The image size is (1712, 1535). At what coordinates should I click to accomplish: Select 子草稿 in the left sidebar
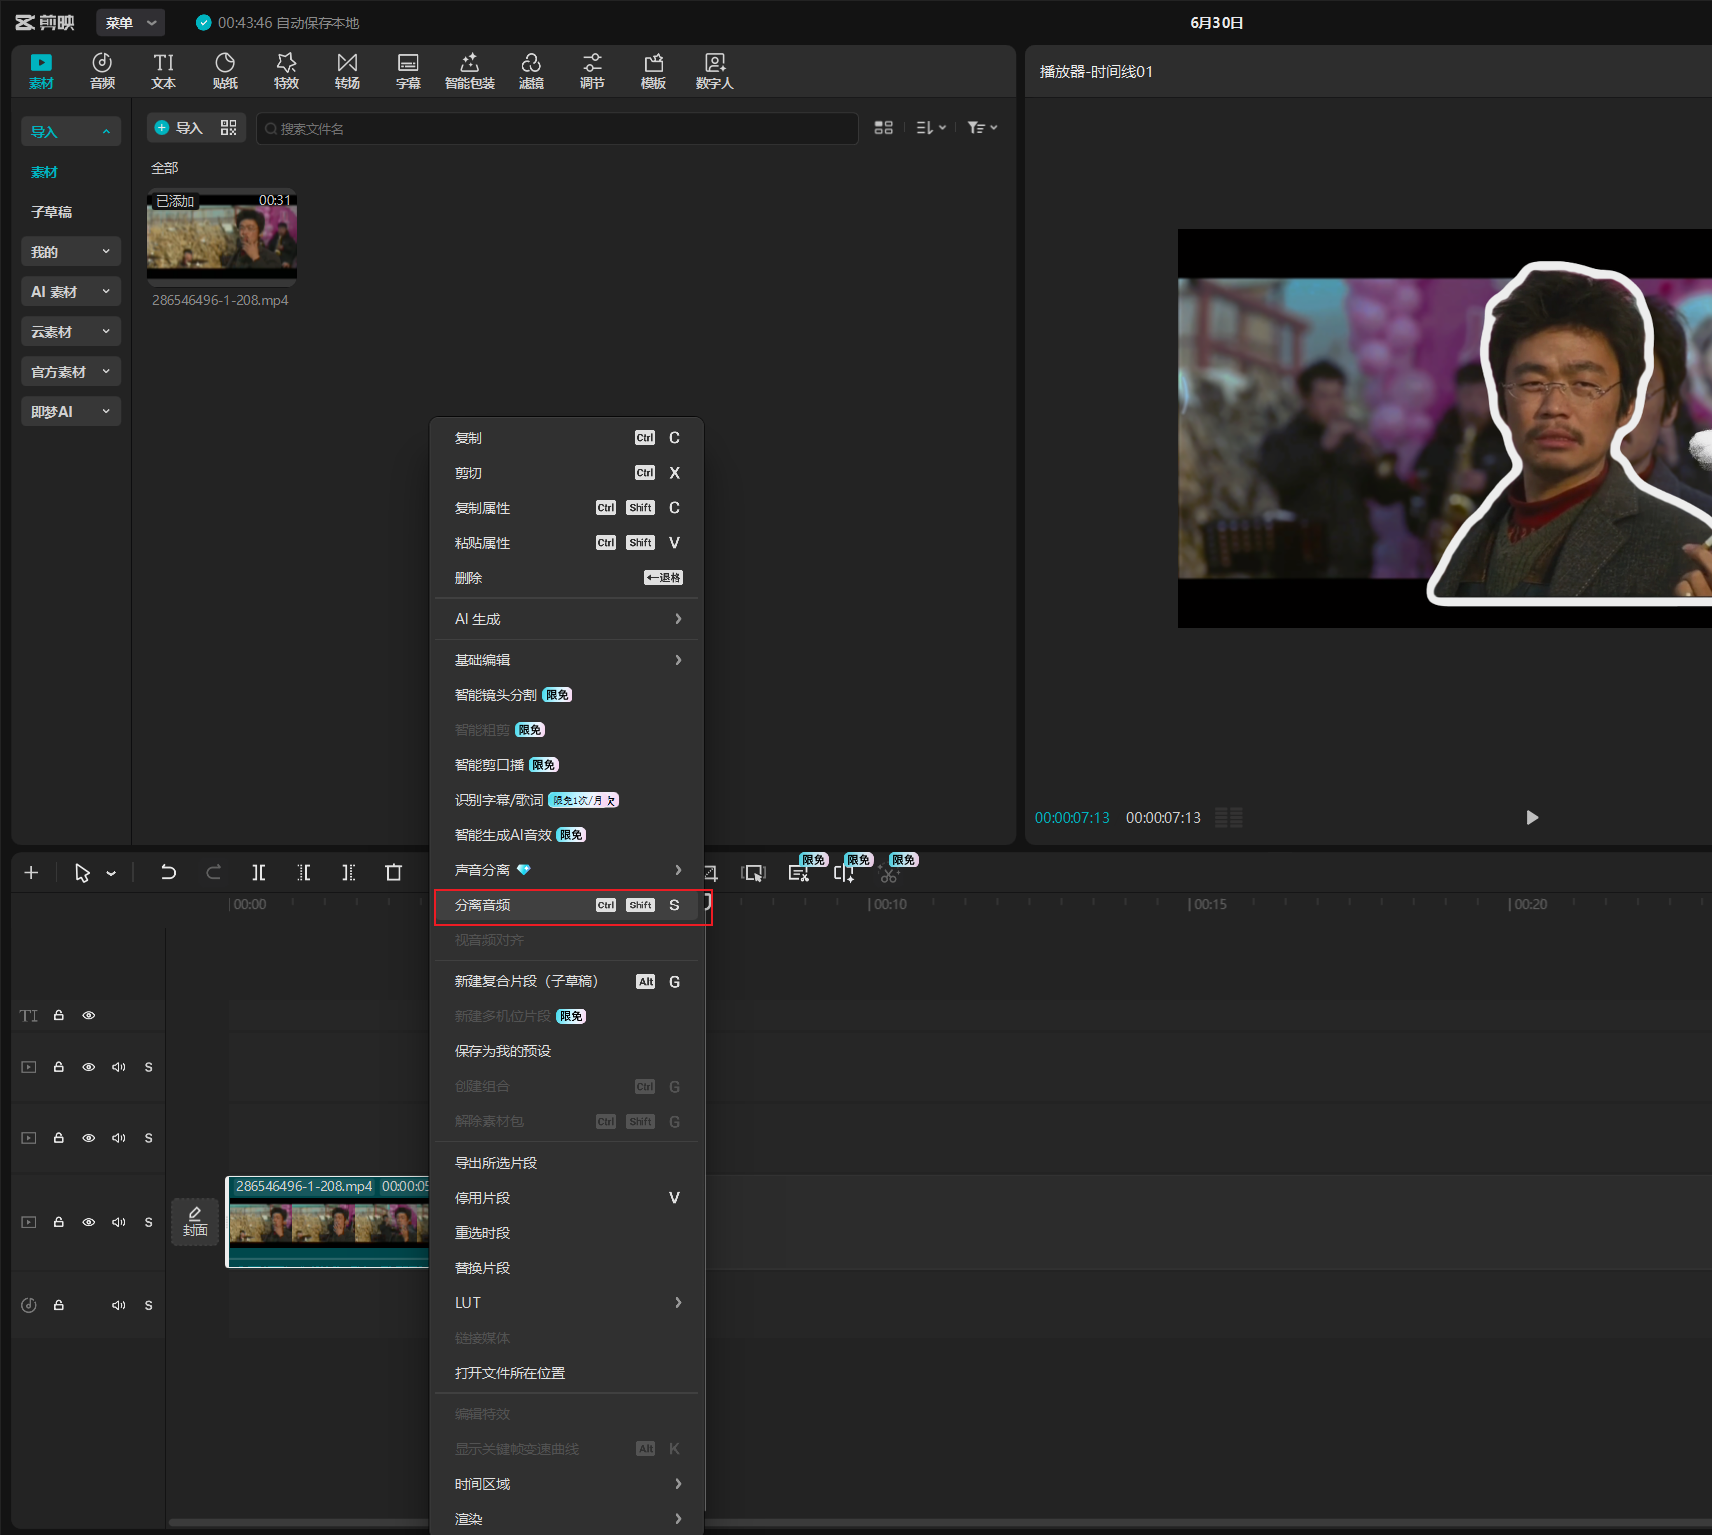(x=52, y=211)
